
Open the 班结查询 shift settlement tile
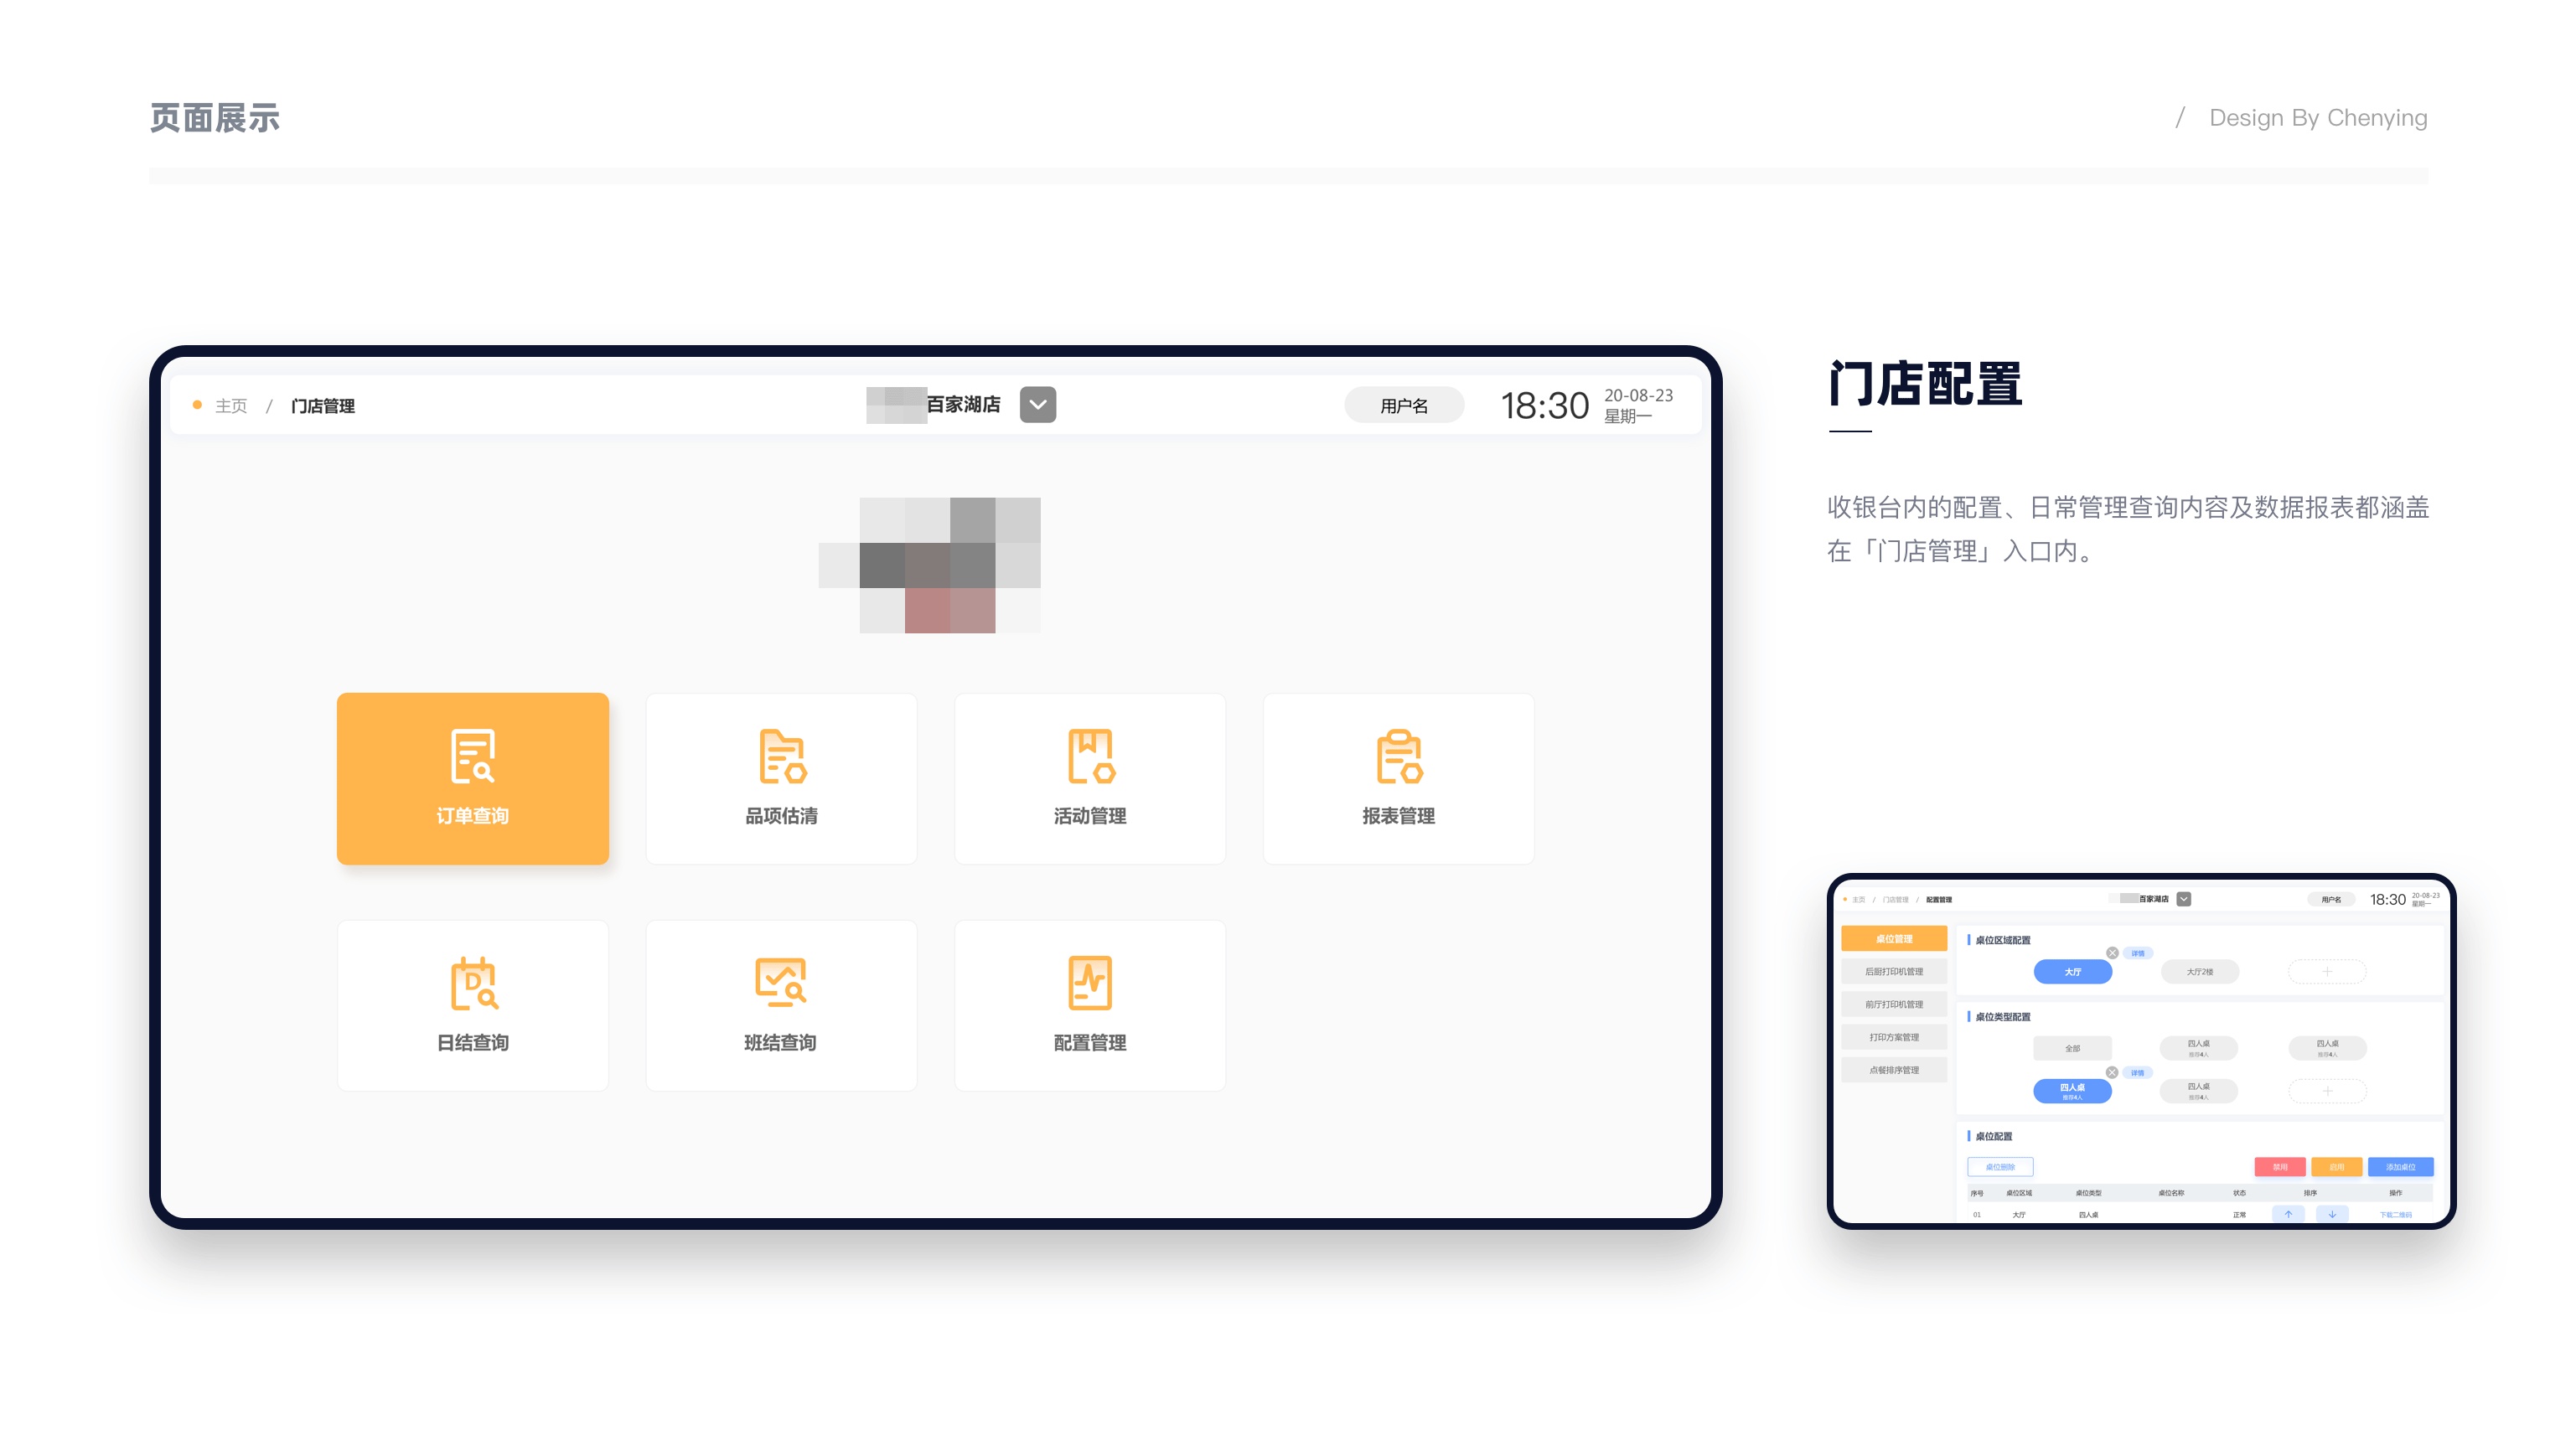click(x=781, y=1005)
